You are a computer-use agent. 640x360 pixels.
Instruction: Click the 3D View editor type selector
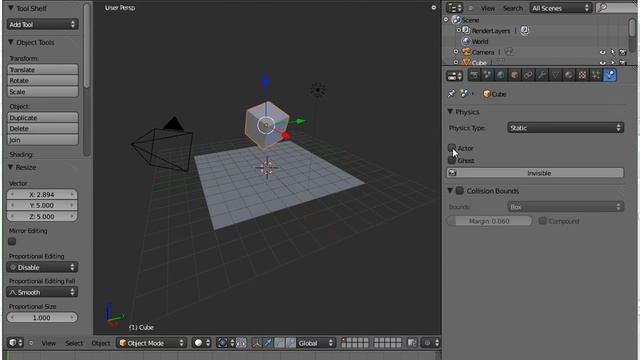point(16,343)
